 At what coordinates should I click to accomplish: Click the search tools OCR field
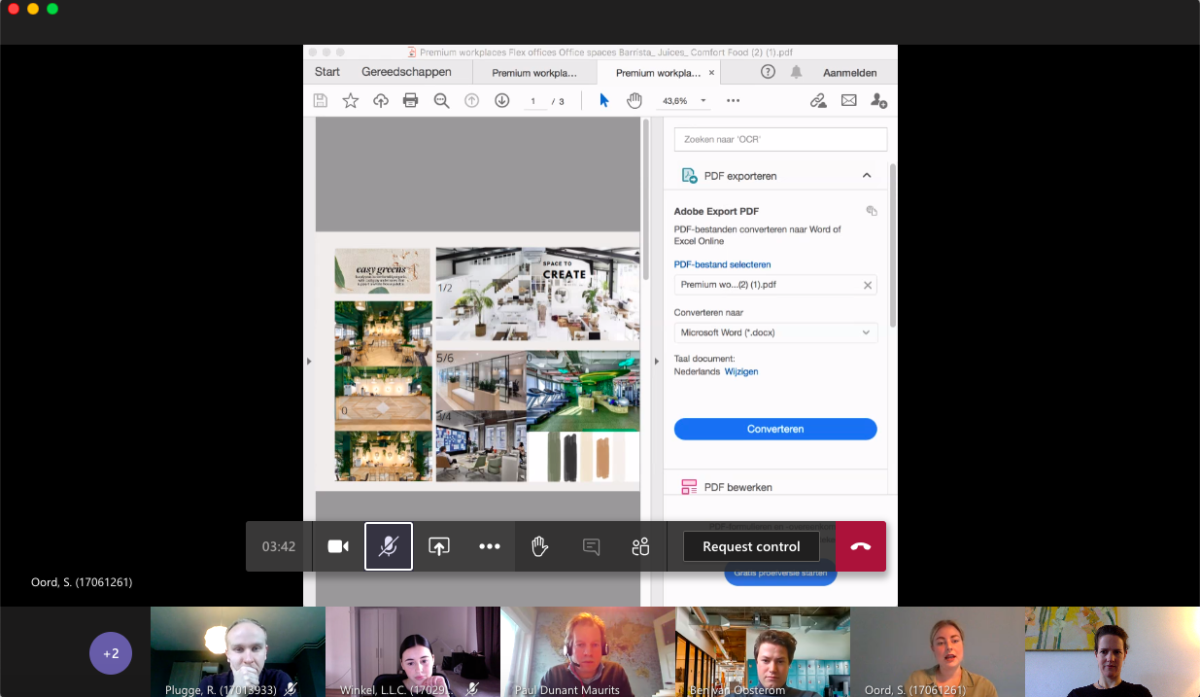(x=780, y=139)
